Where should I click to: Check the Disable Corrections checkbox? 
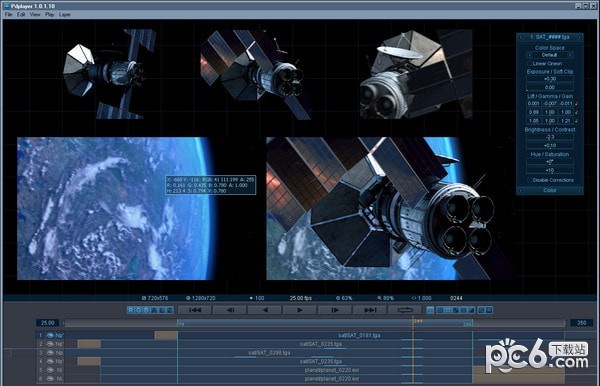(530, 180)
